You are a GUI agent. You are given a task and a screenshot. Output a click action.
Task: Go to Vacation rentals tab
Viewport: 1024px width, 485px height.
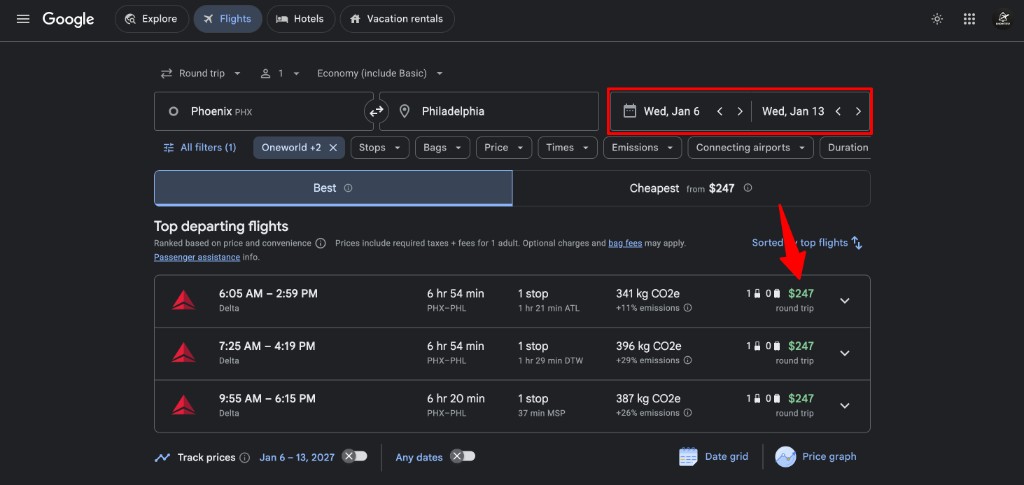click(397, 19)
